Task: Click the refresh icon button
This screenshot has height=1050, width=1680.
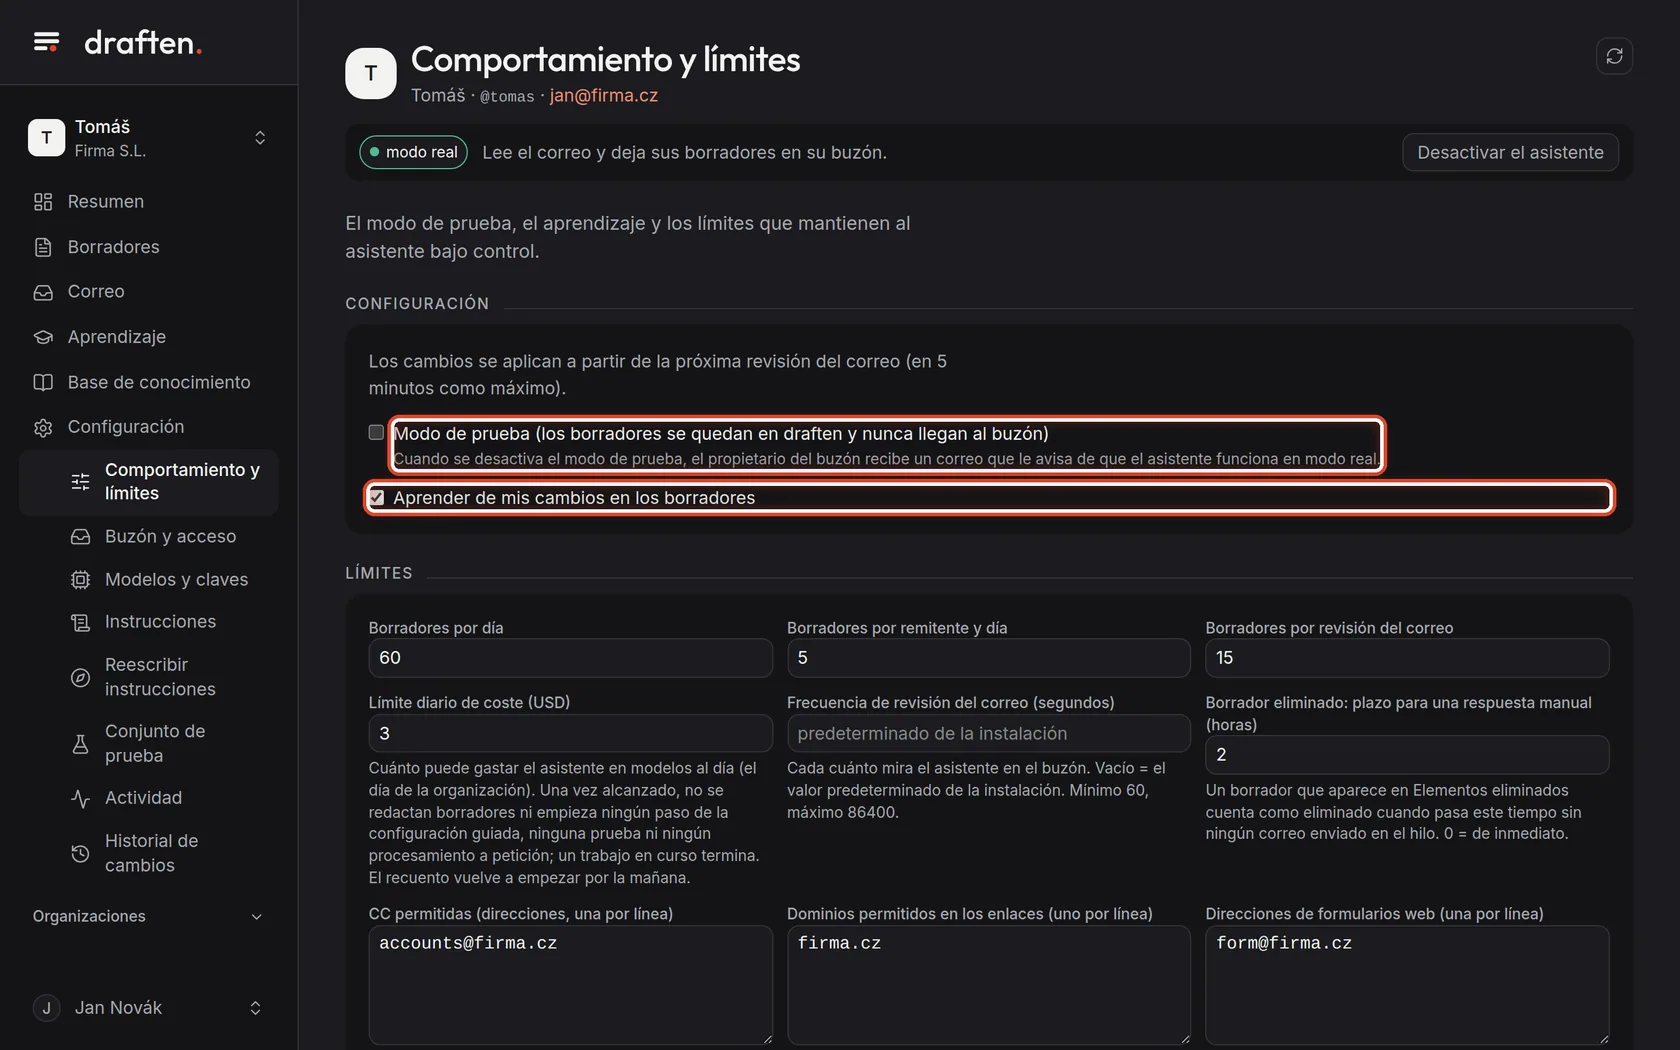Action: pos(1614,56)
